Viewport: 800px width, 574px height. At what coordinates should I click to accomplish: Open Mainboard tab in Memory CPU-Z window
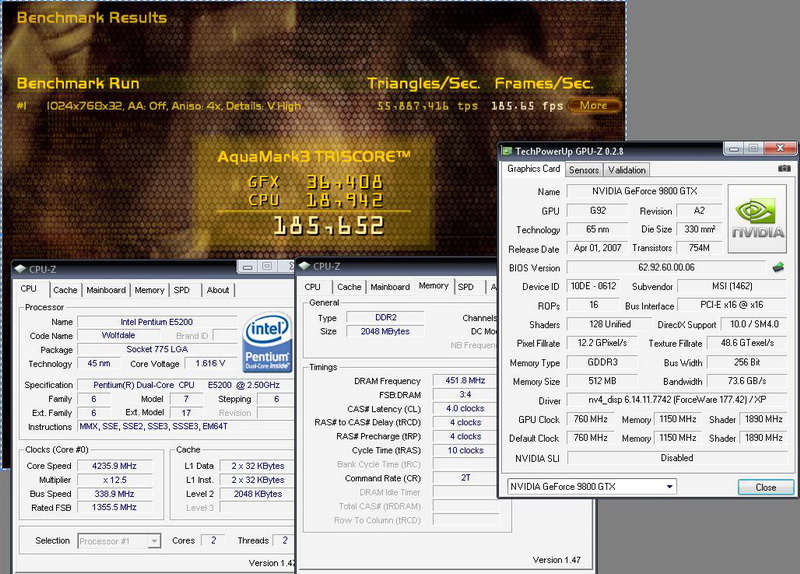pyautogui.click(x=390, y=287)
